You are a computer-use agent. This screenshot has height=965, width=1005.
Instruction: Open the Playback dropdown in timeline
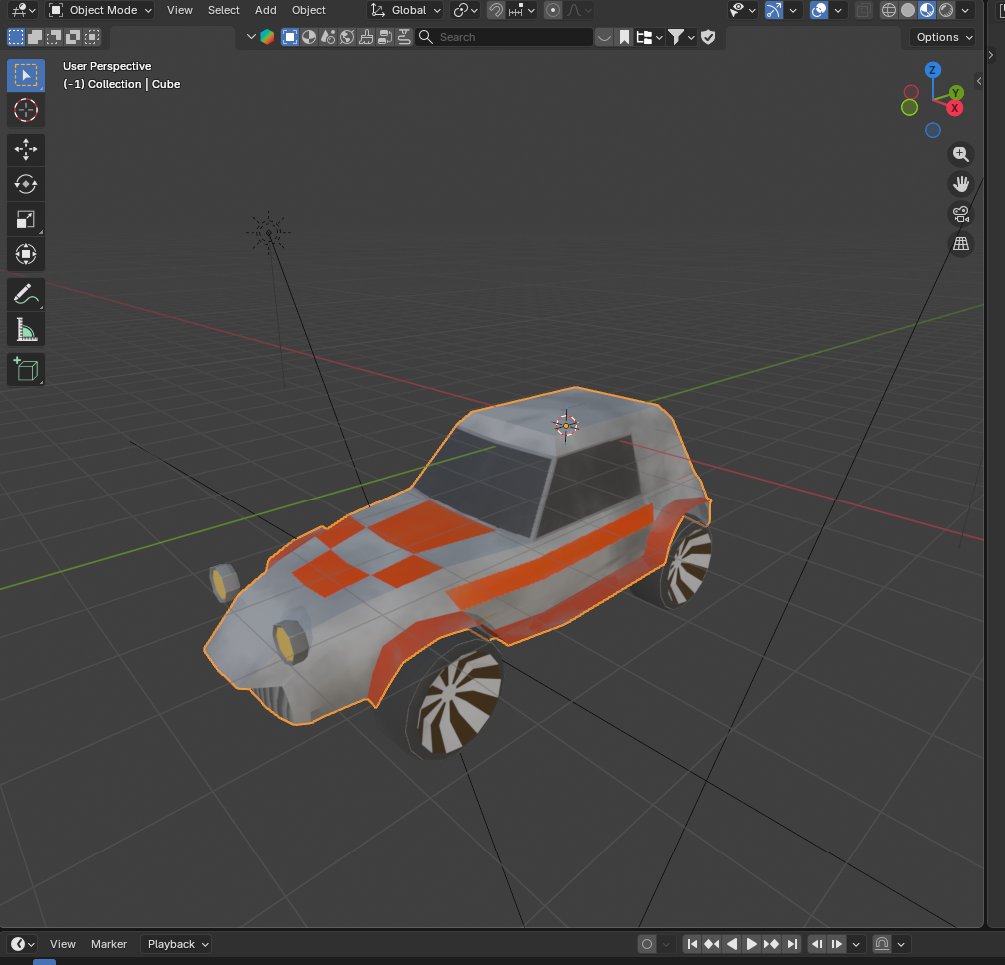[x=178, y=944]
